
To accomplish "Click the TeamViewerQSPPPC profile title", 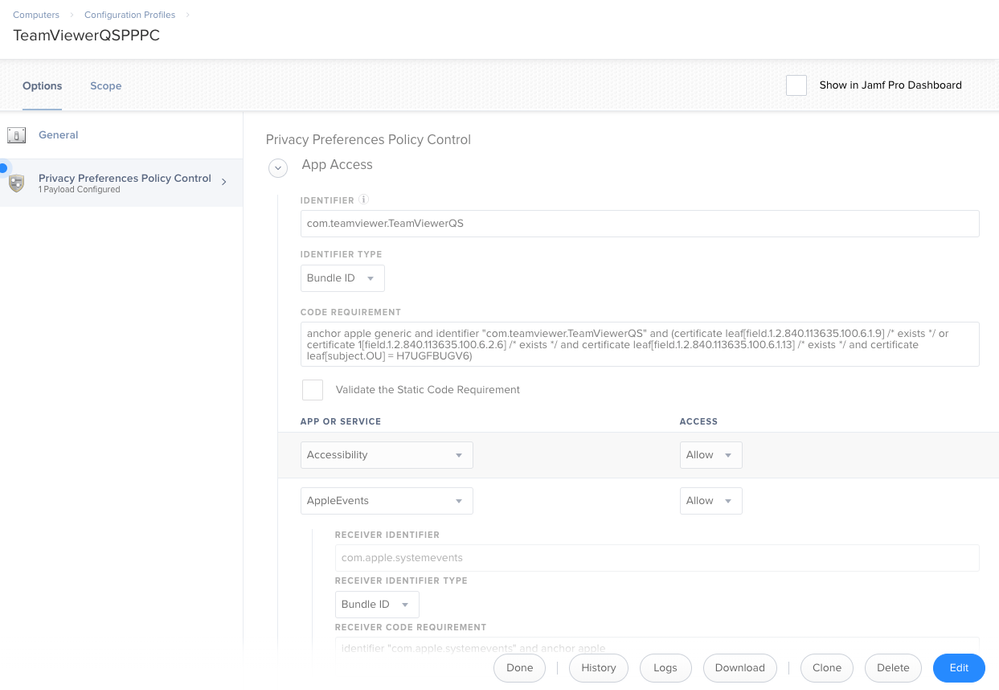I will coord(86,36).
